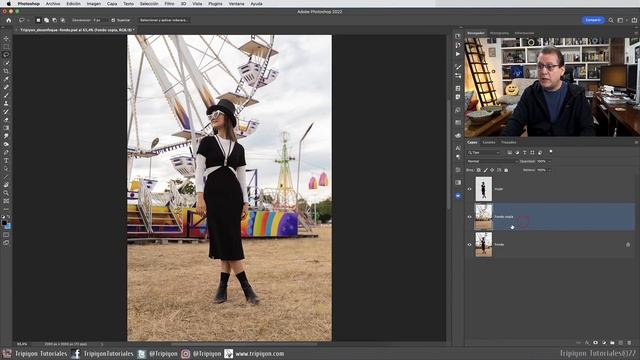This screenshot has height=360, width=640.
Task: Select the Type tool
Action: click(x=6, y=160)
